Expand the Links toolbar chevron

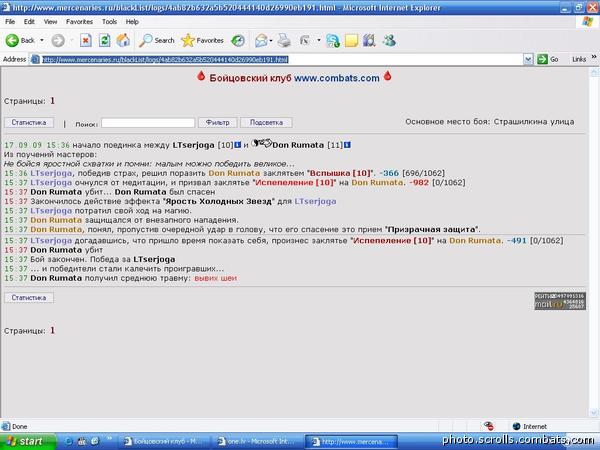point(594,57)
